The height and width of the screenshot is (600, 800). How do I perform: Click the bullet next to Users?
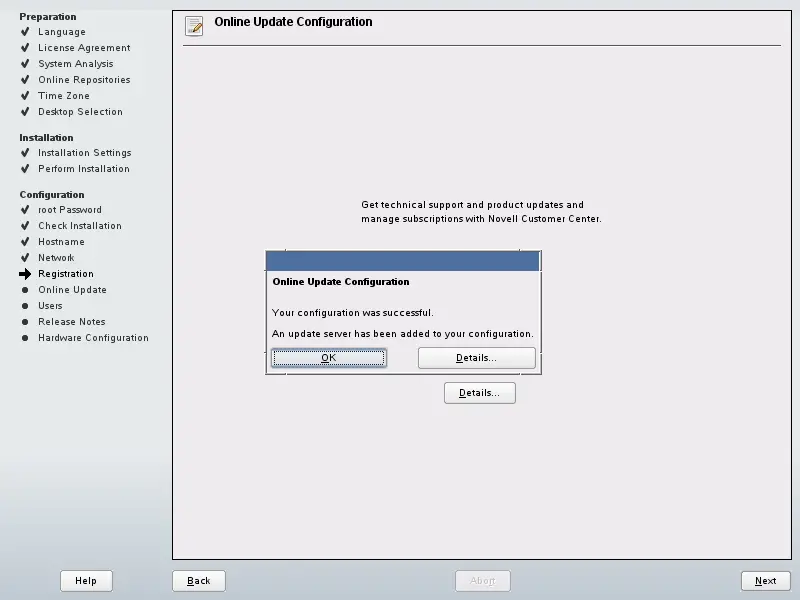pos(25,306)
